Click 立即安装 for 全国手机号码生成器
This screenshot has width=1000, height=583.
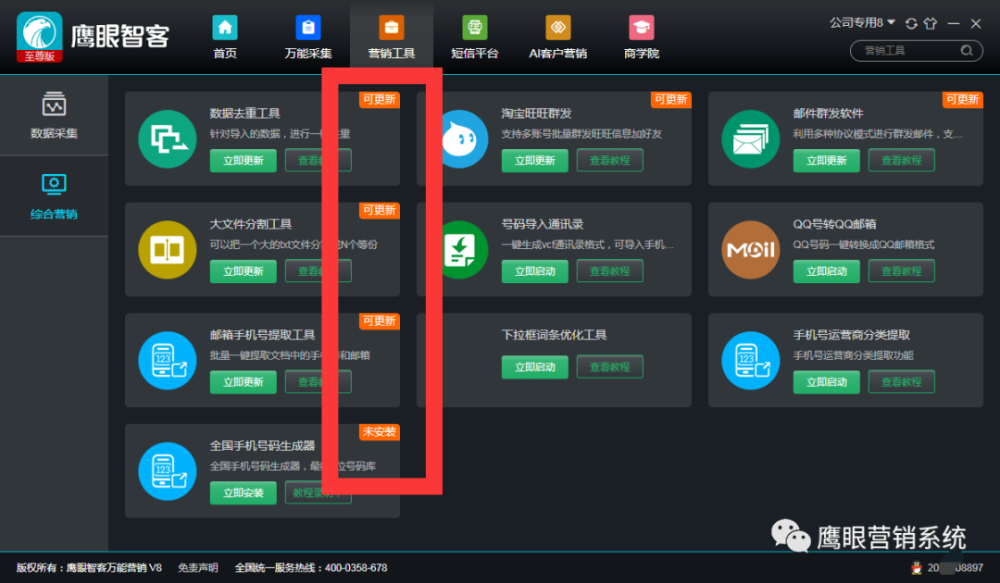tap(243, 493)
